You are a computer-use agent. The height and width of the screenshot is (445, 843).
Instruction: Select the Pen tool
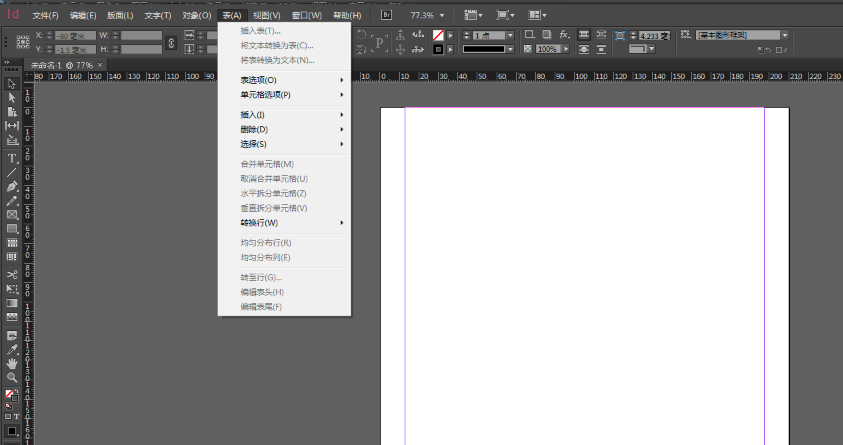(x=12, y=186)
